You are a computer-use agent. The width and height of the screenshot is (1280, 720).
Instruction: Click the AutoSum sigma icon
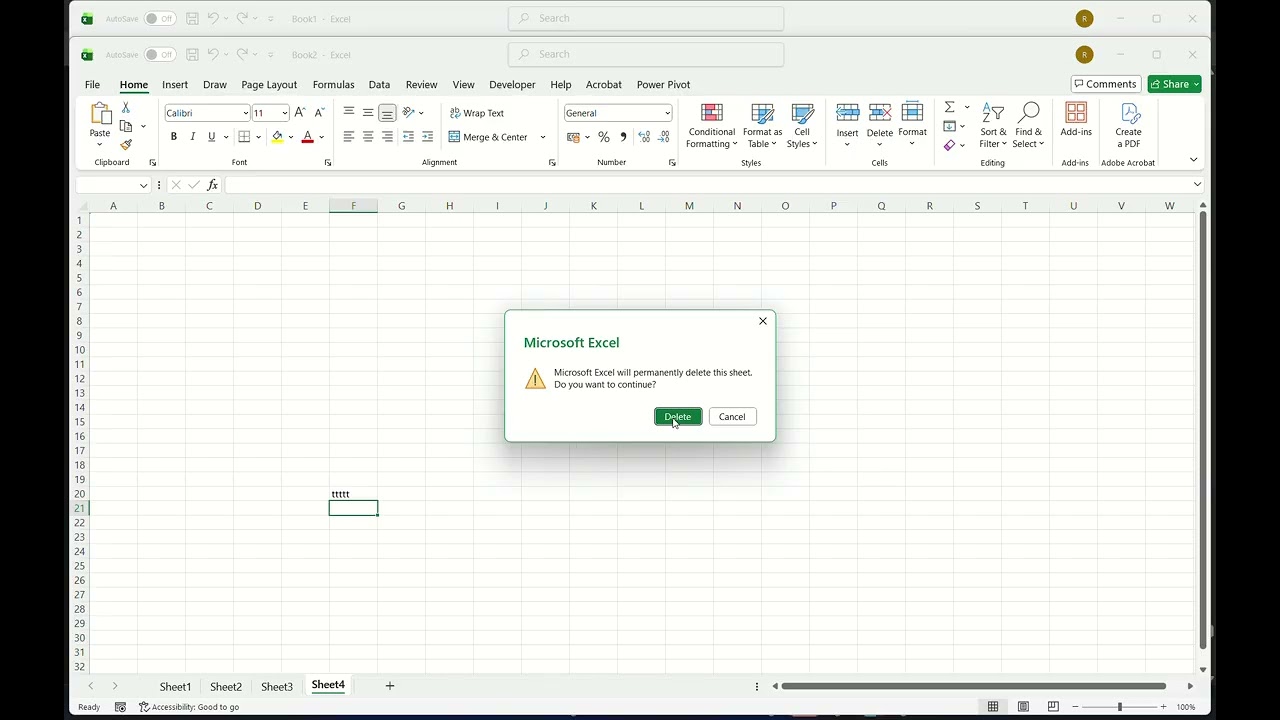[x=950, y=107]
